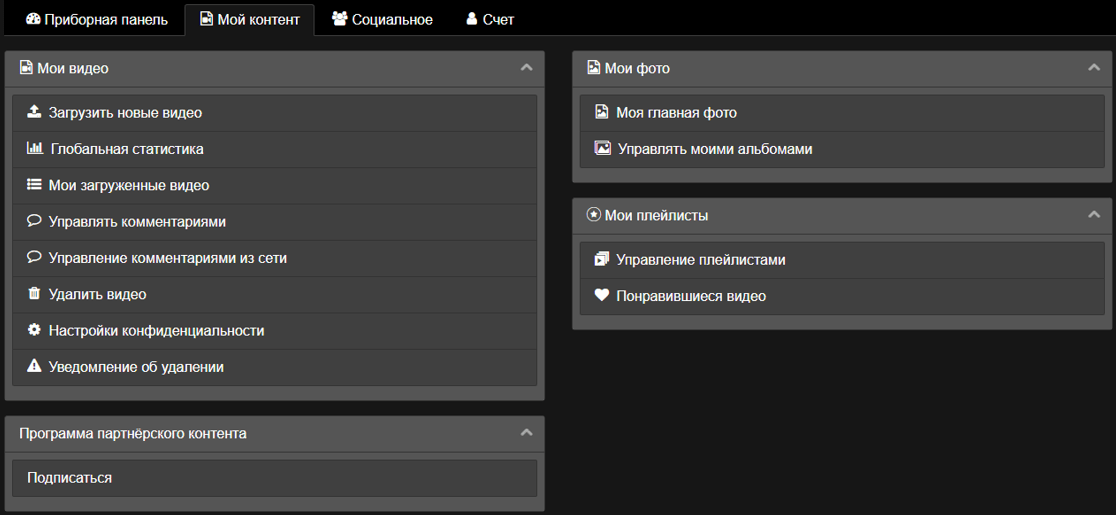Viewport: 1116px width, 515px height.
Task: Open Управлять комментариями
Action: tap(275, 222)
